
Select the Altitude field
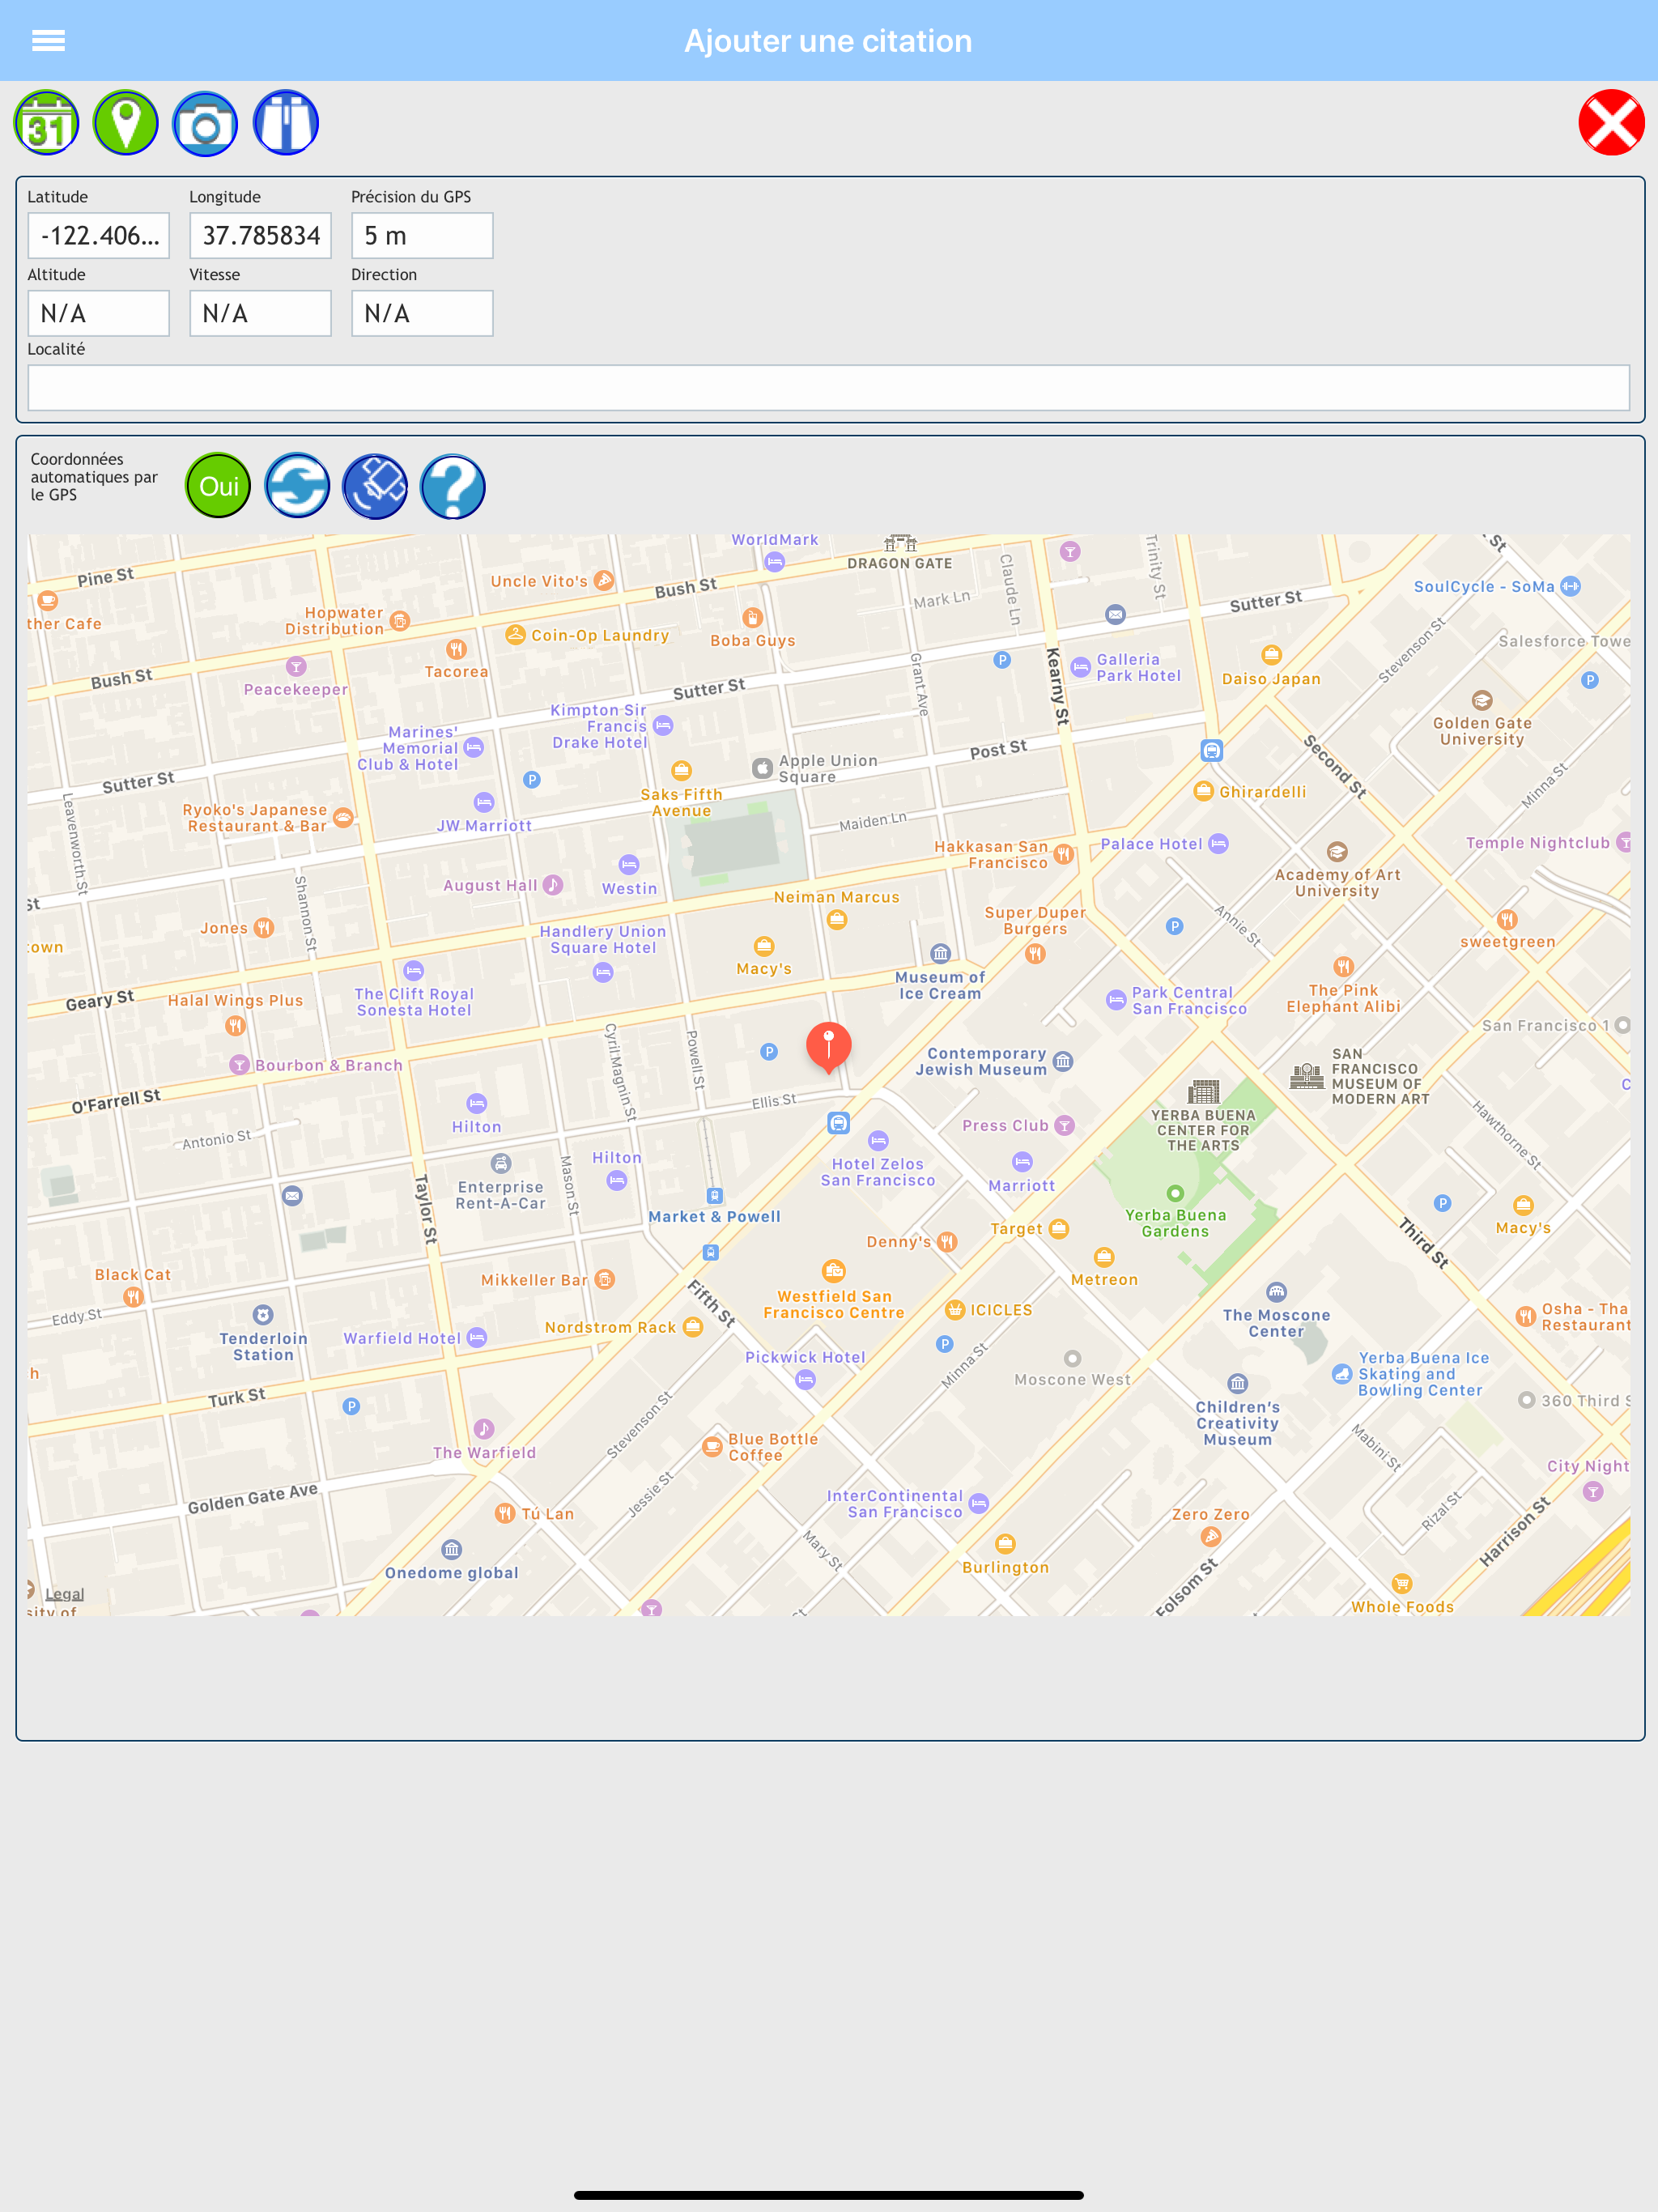[x=99, y=313]
